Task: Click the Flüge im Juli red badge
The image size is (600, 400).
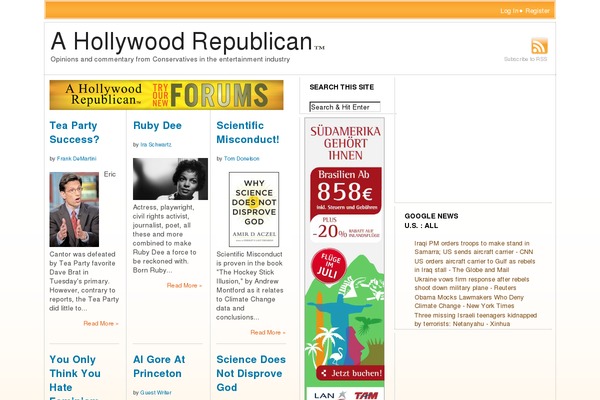Action: (328, 266)
